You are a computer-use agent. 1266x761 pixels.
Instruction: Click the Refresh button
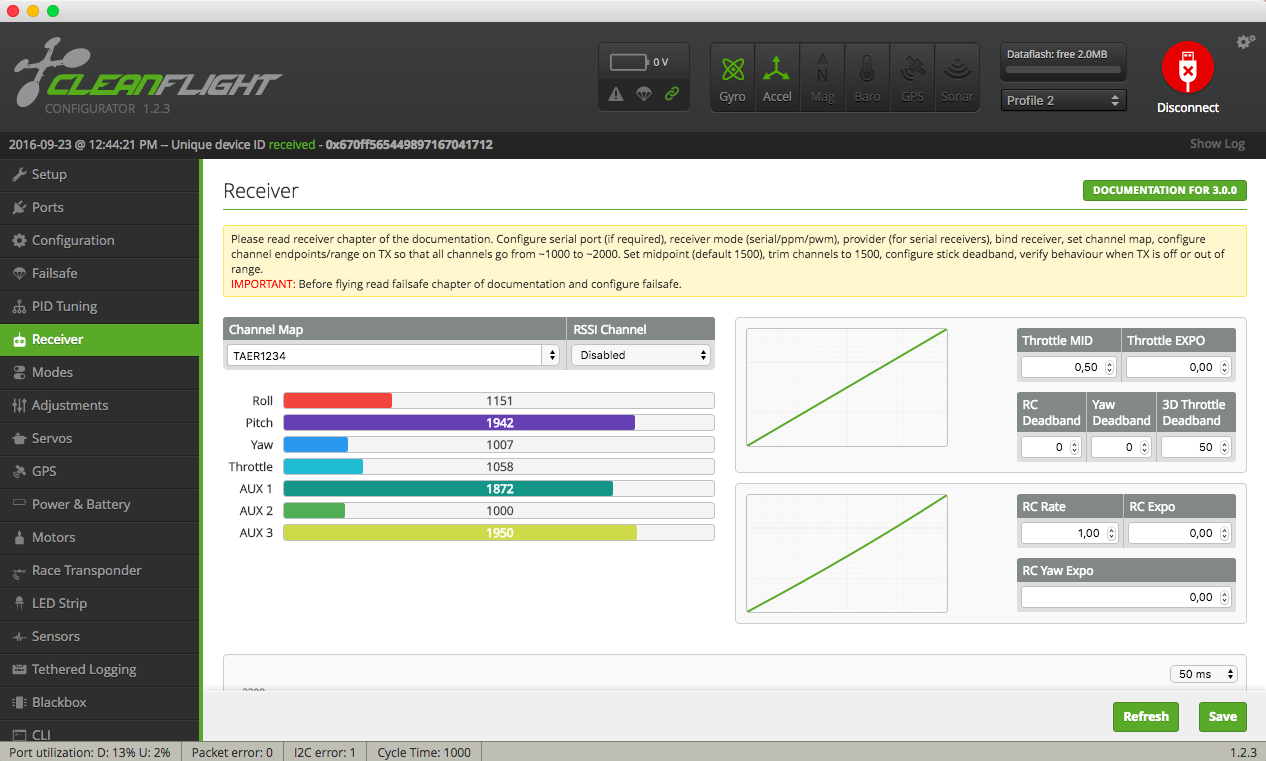point(1146,716)
